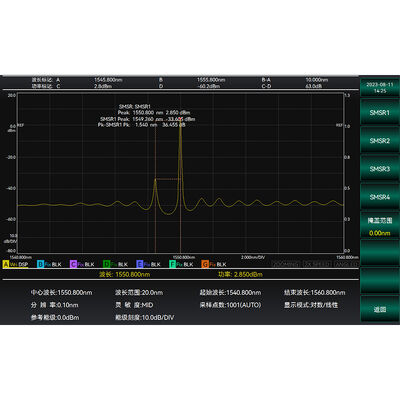
Task: Select trace A Wri DSP
Action: [16, 264]
